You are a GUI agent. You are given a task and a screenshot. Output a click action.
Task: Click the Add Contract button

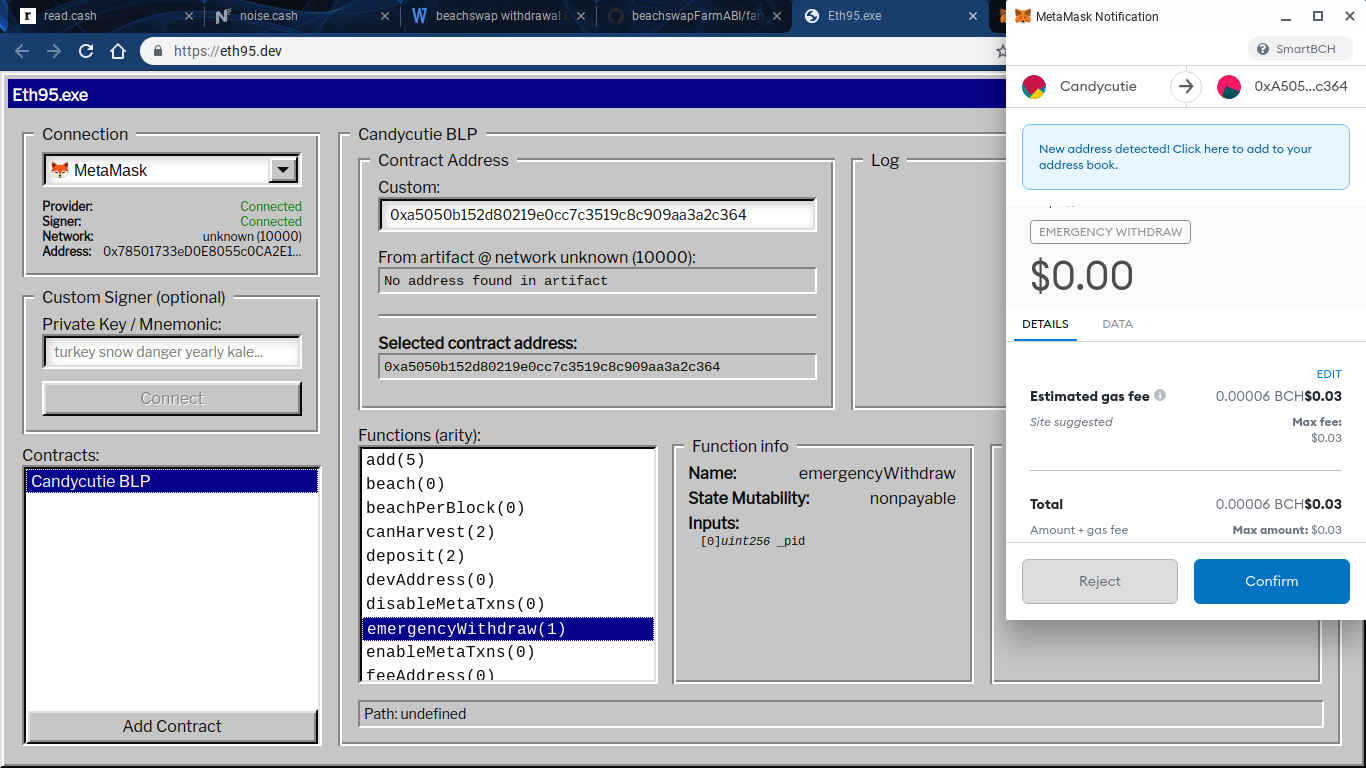click(x=172, y=726)
